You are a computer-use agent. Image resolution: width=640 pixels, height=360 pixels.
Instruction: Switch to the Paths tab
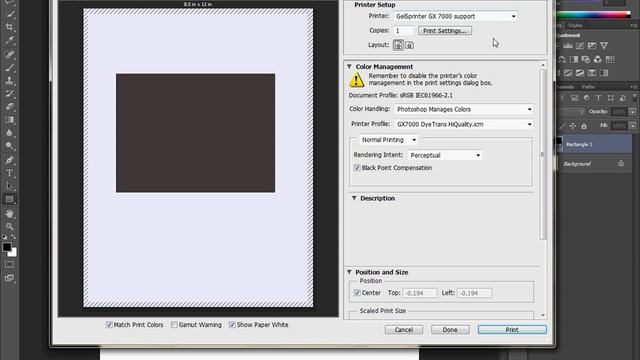pos(588,87)
